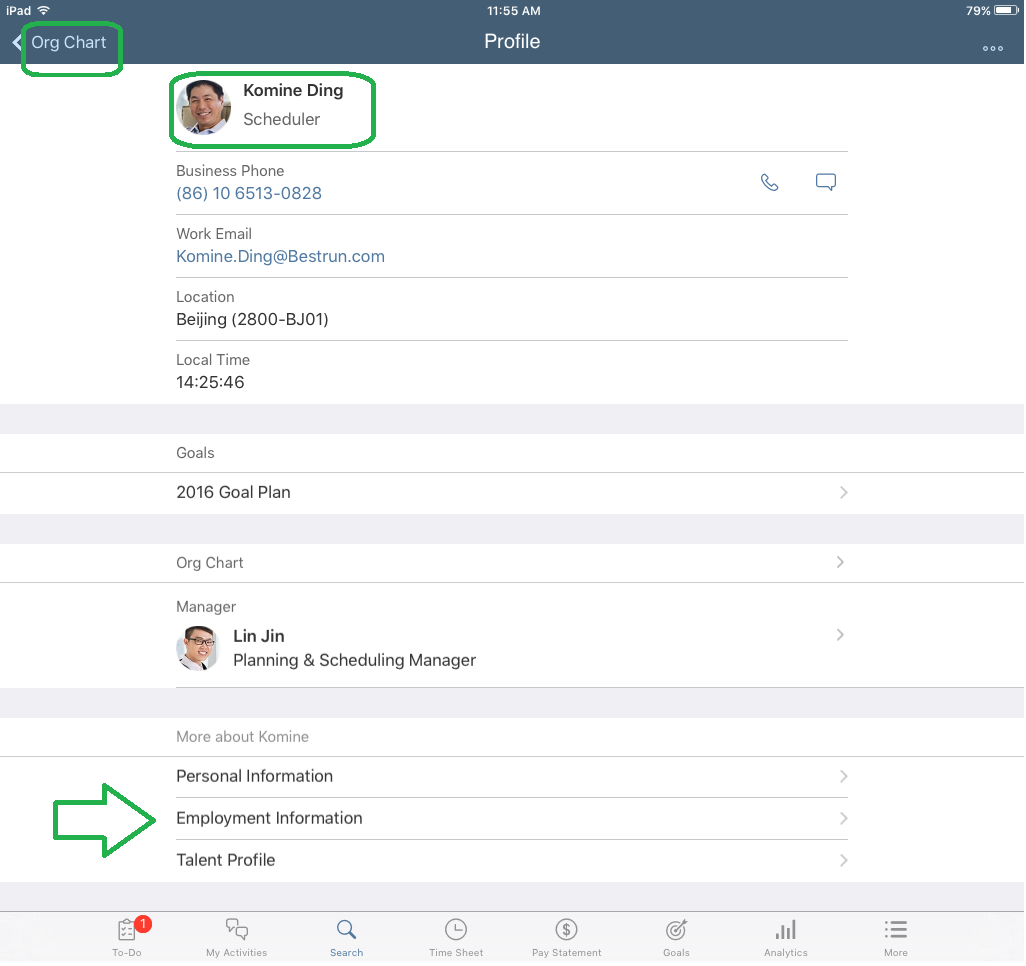
Task: Tap the red To-Do notification badge
Action: 143,924
